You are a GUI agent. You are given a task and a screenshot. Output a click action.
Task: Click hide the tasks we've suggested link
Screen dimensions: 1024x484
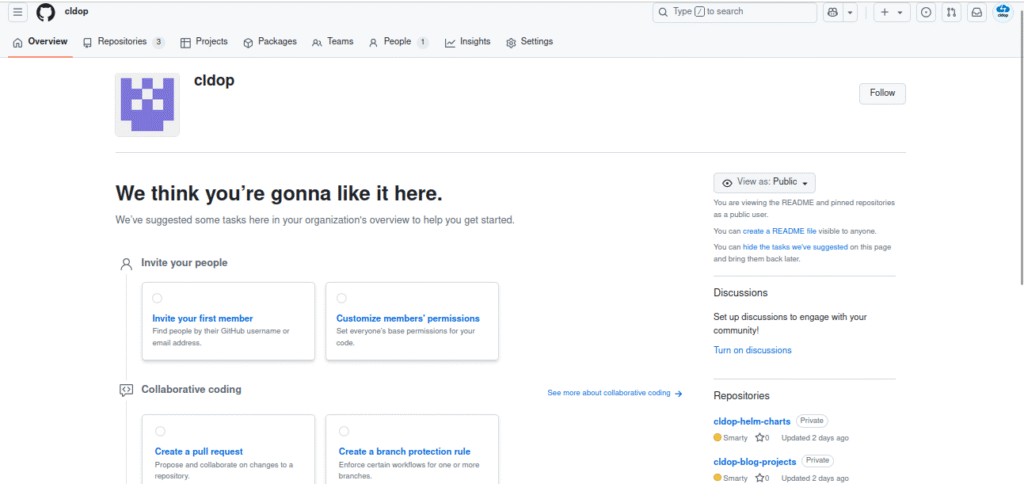[x=795, y=248]
